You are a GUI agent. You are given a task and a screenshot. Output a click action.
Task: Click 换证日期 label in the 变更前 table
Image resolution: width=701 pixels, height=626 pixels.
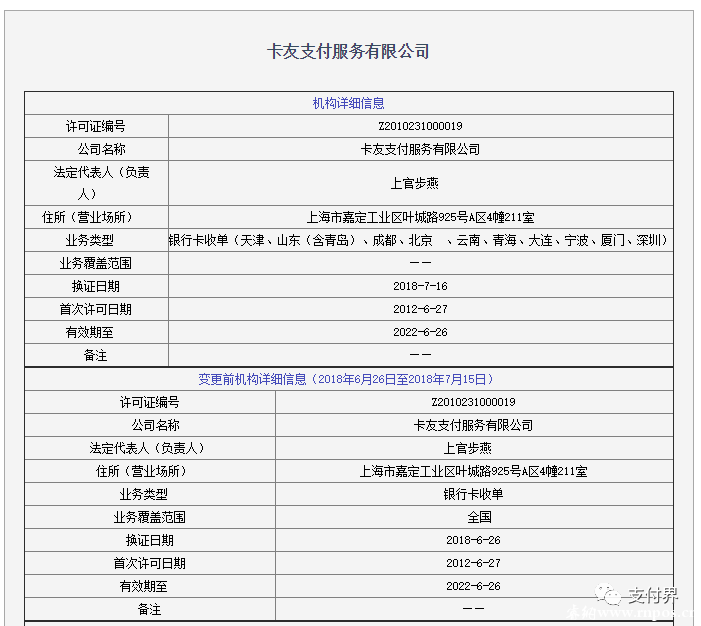(149, 541)
